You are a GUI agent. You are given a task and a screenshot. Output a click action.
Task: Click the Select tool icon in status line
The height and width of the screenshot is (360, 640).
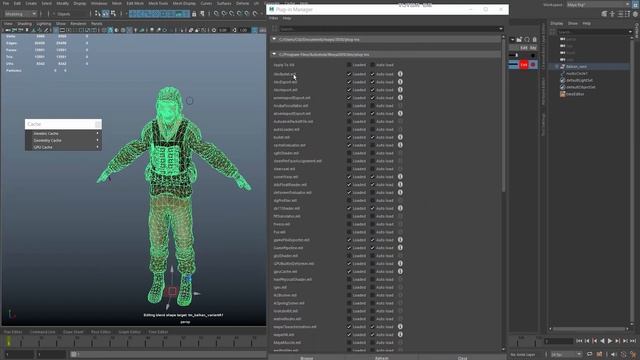(x=98, y=13)
